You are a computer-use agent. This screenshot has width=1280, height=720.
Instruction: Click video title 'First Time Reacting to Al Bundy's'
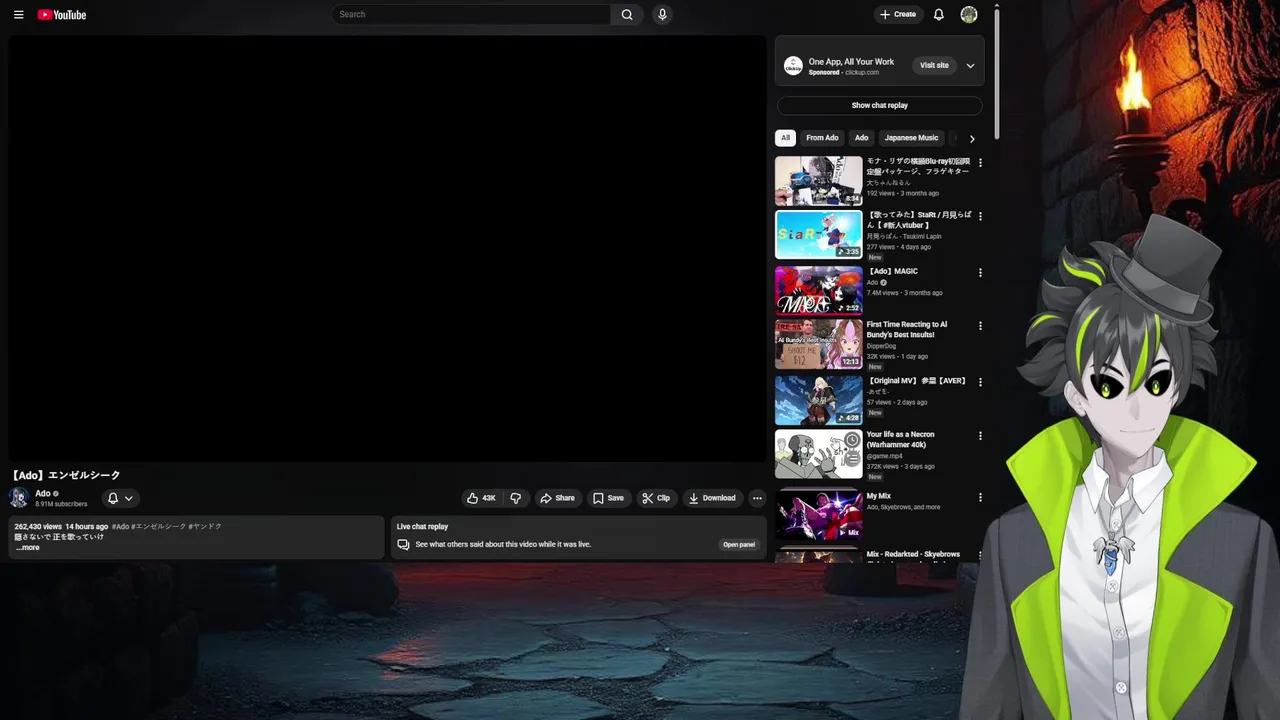pyautogui.click(x=907, y=329)
